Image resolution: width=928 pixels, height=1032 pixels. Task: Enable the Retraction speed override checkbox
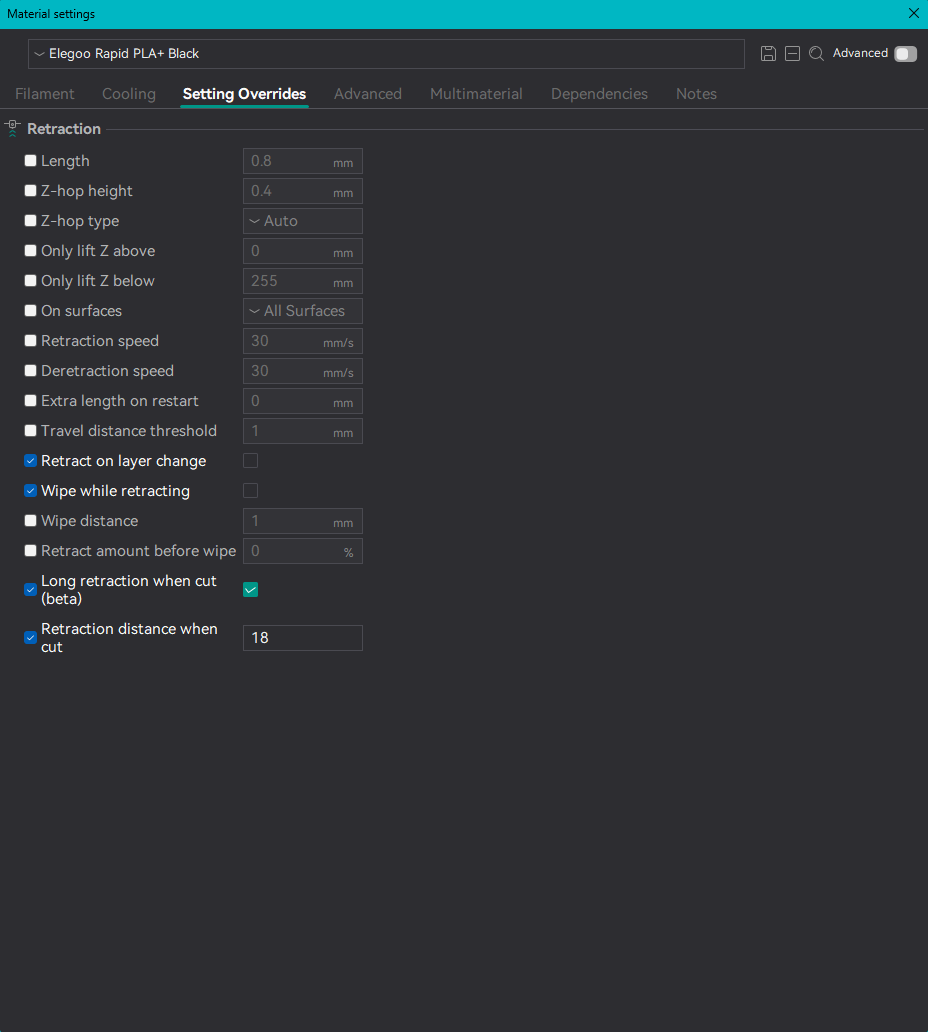[30, 341]
